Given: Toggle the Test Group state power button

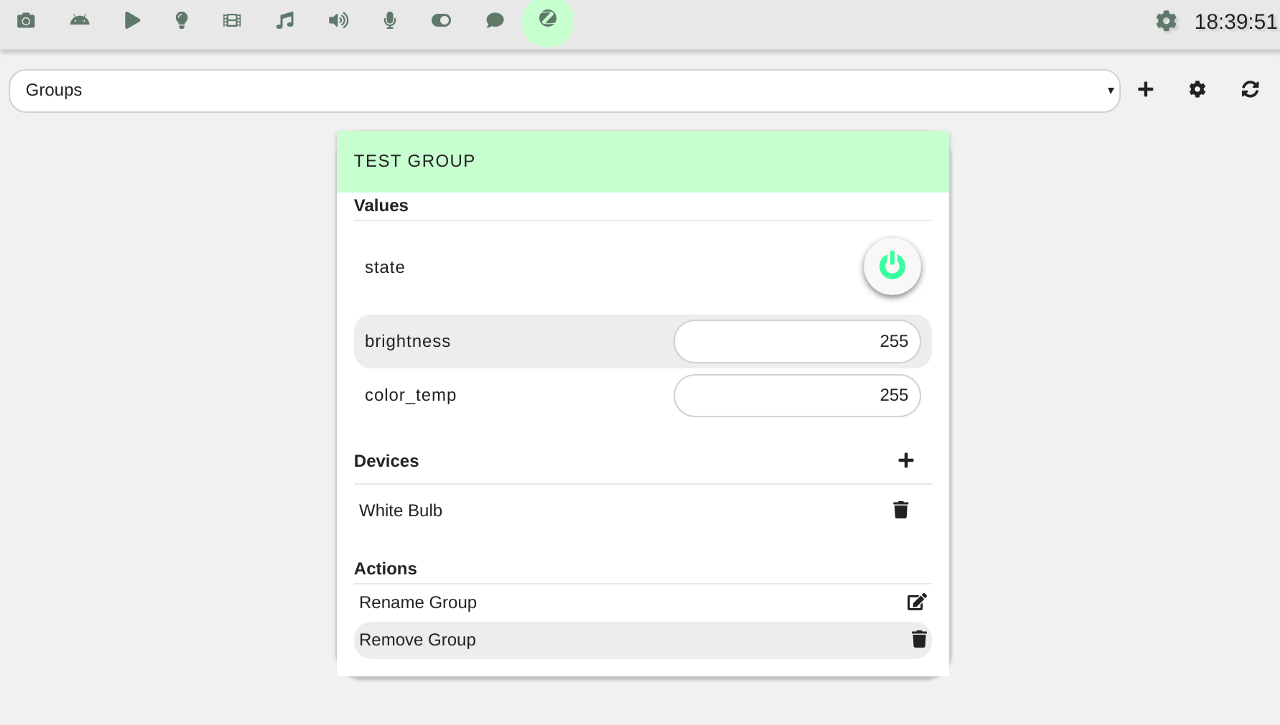Looking at the screenshot, I should (x=892, y=266).
